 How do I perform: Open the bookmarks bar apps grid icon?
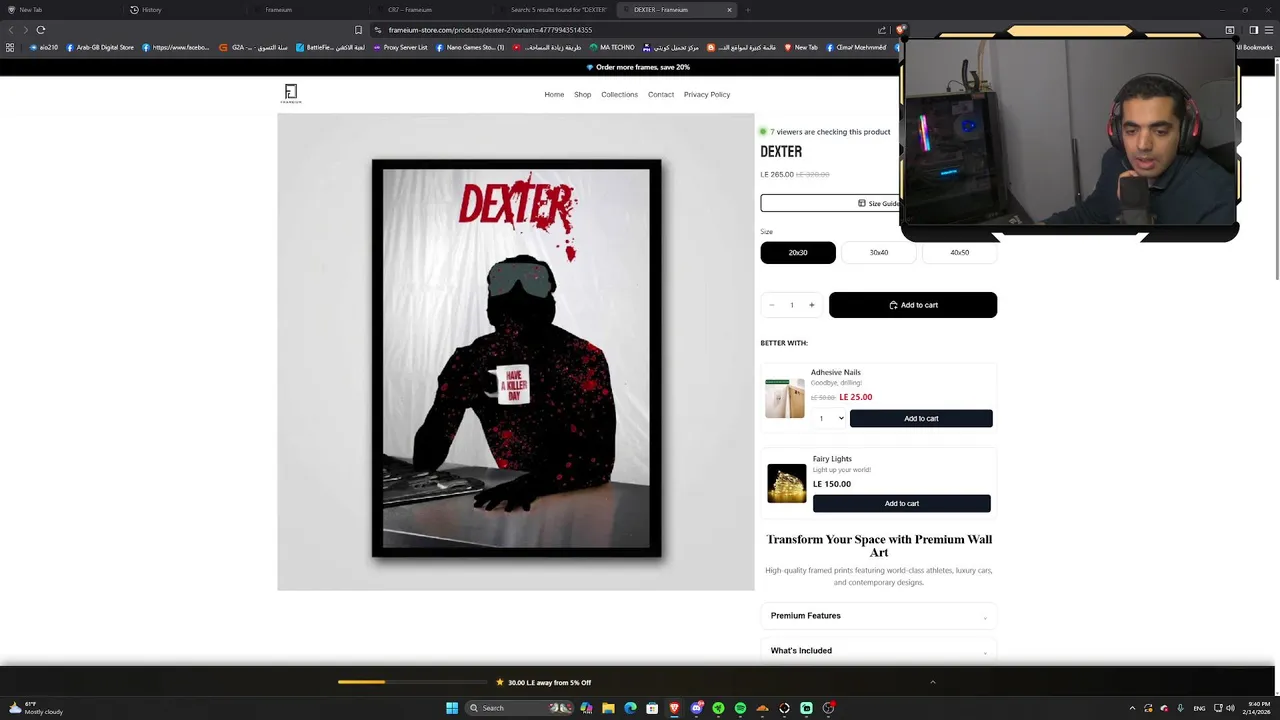(10, 47)
